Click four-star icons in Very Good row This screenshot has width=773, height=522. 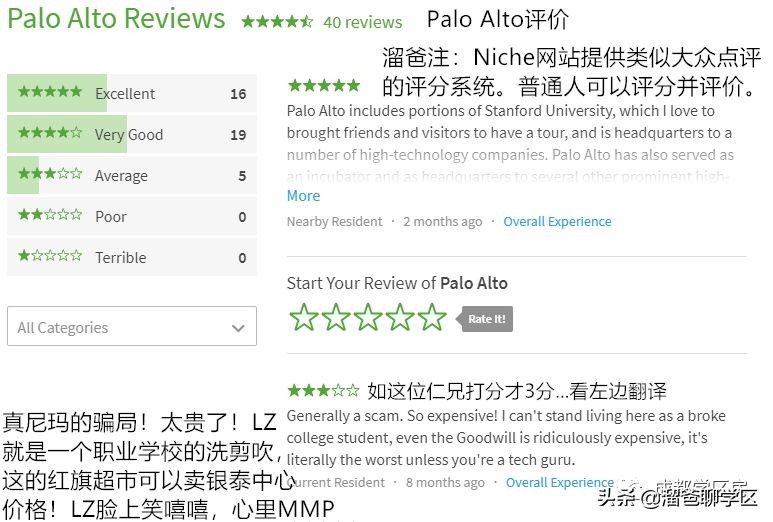50,132
